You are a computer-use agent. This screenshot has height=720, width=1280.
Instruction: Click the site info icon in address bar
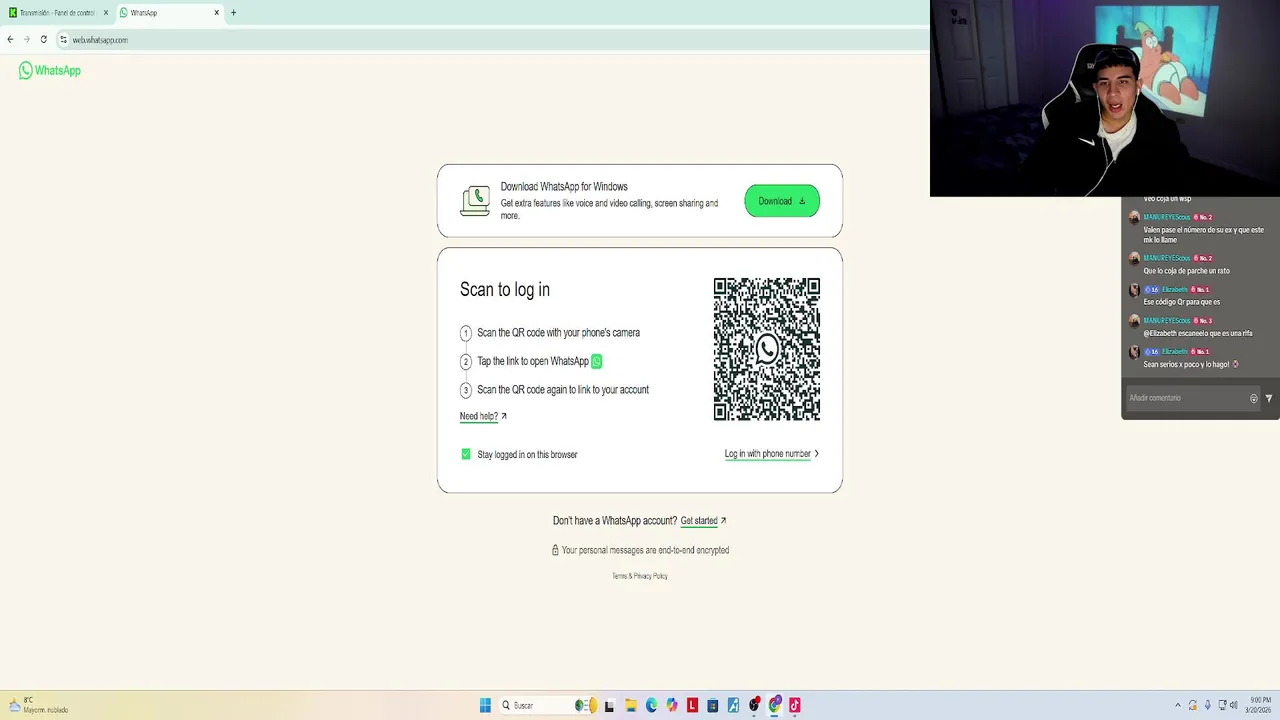(x=63, y=40)
